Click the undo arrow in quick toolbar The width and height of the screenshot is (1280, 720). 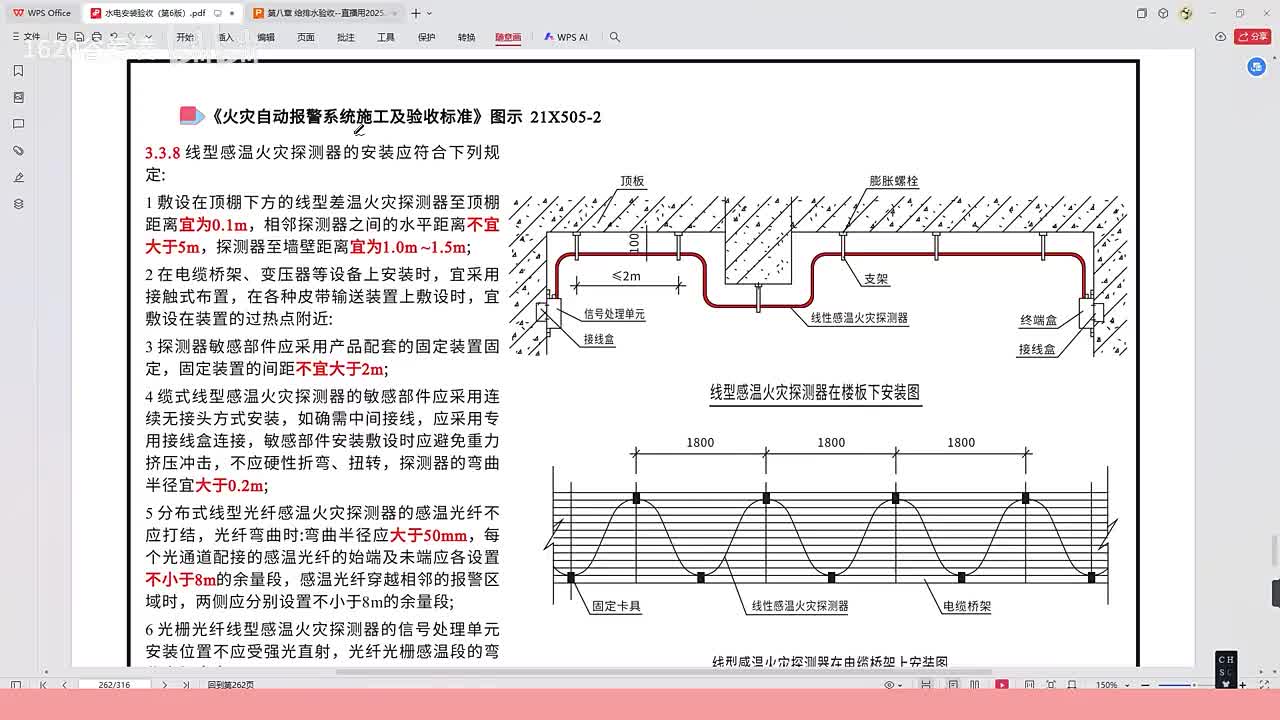coord(114,37)
